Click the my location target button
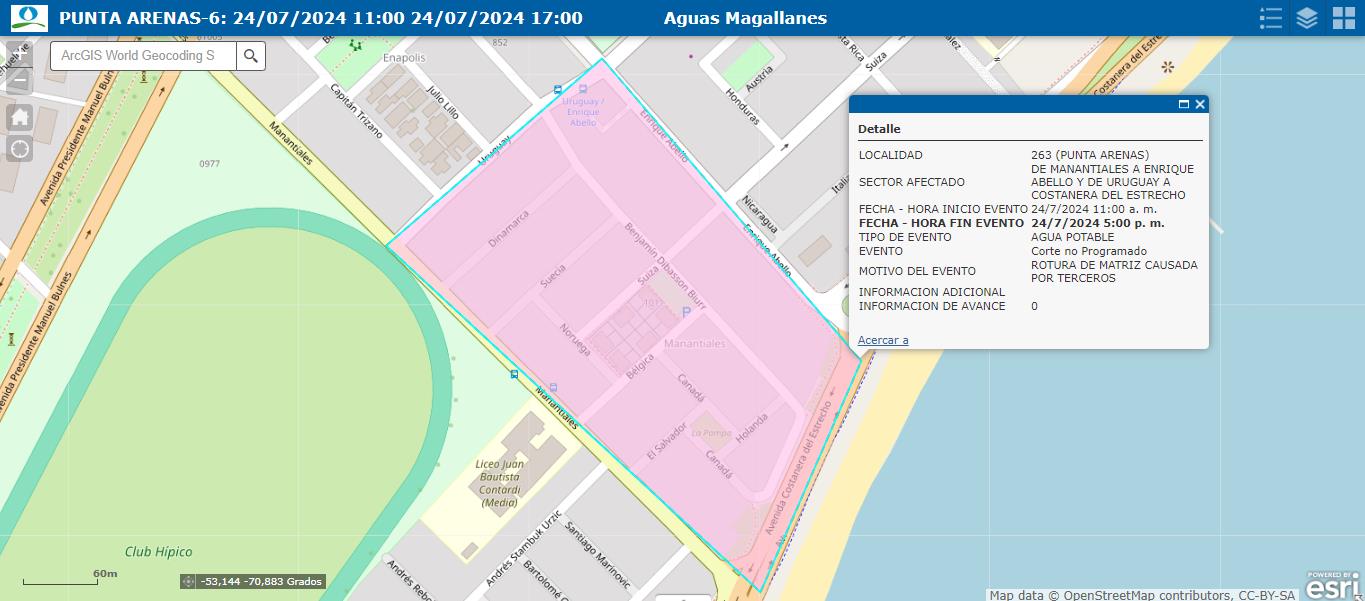Viewport: 1365px width, 601px height. point(20,149)
